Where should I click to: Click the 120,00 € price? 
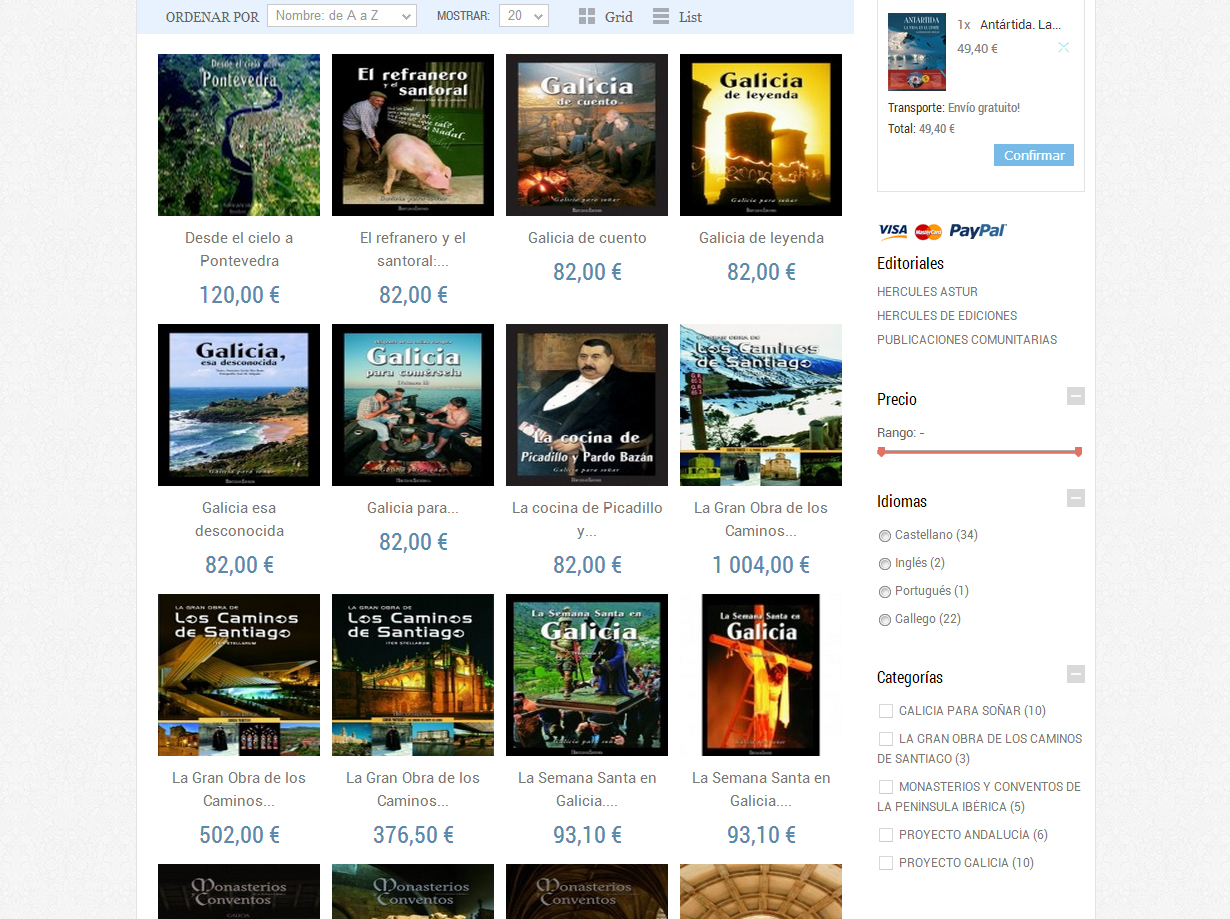coord(239,295)
